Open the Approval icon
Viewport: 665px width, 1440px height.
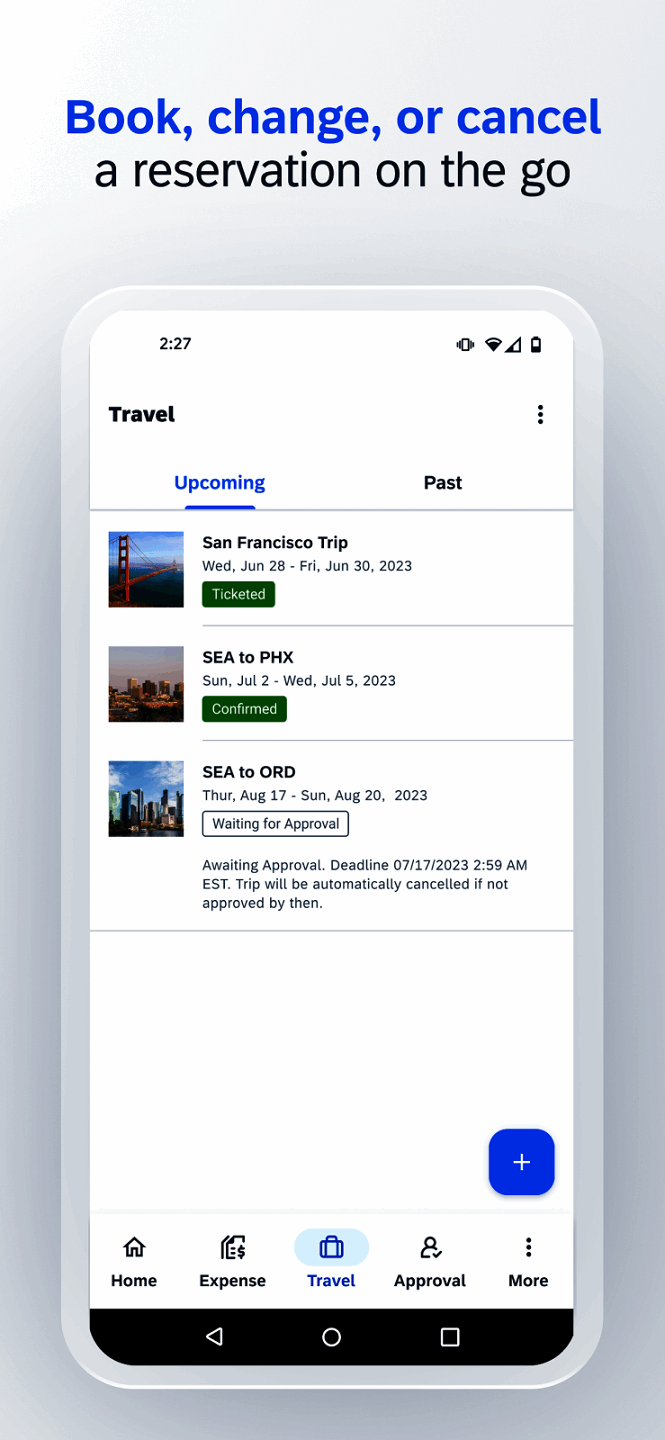point(430,1260)
